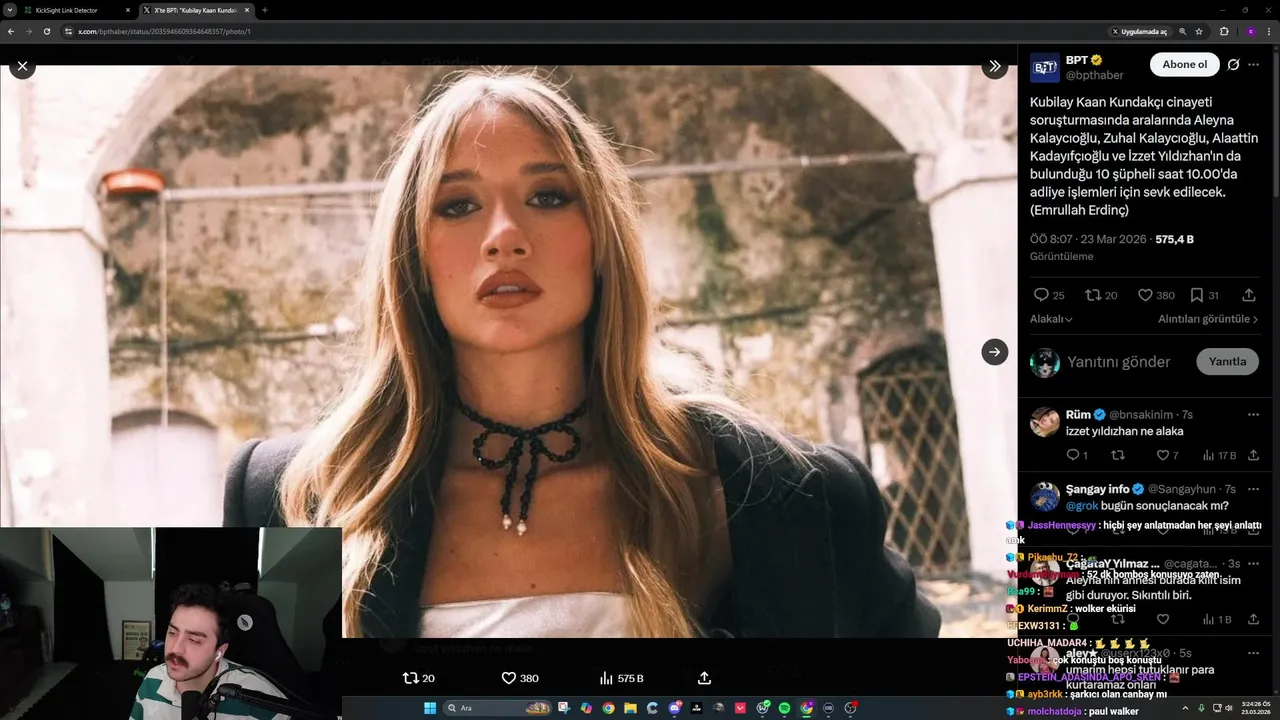
Task: Open the Windows Start menu
Action: pos(430,708)
